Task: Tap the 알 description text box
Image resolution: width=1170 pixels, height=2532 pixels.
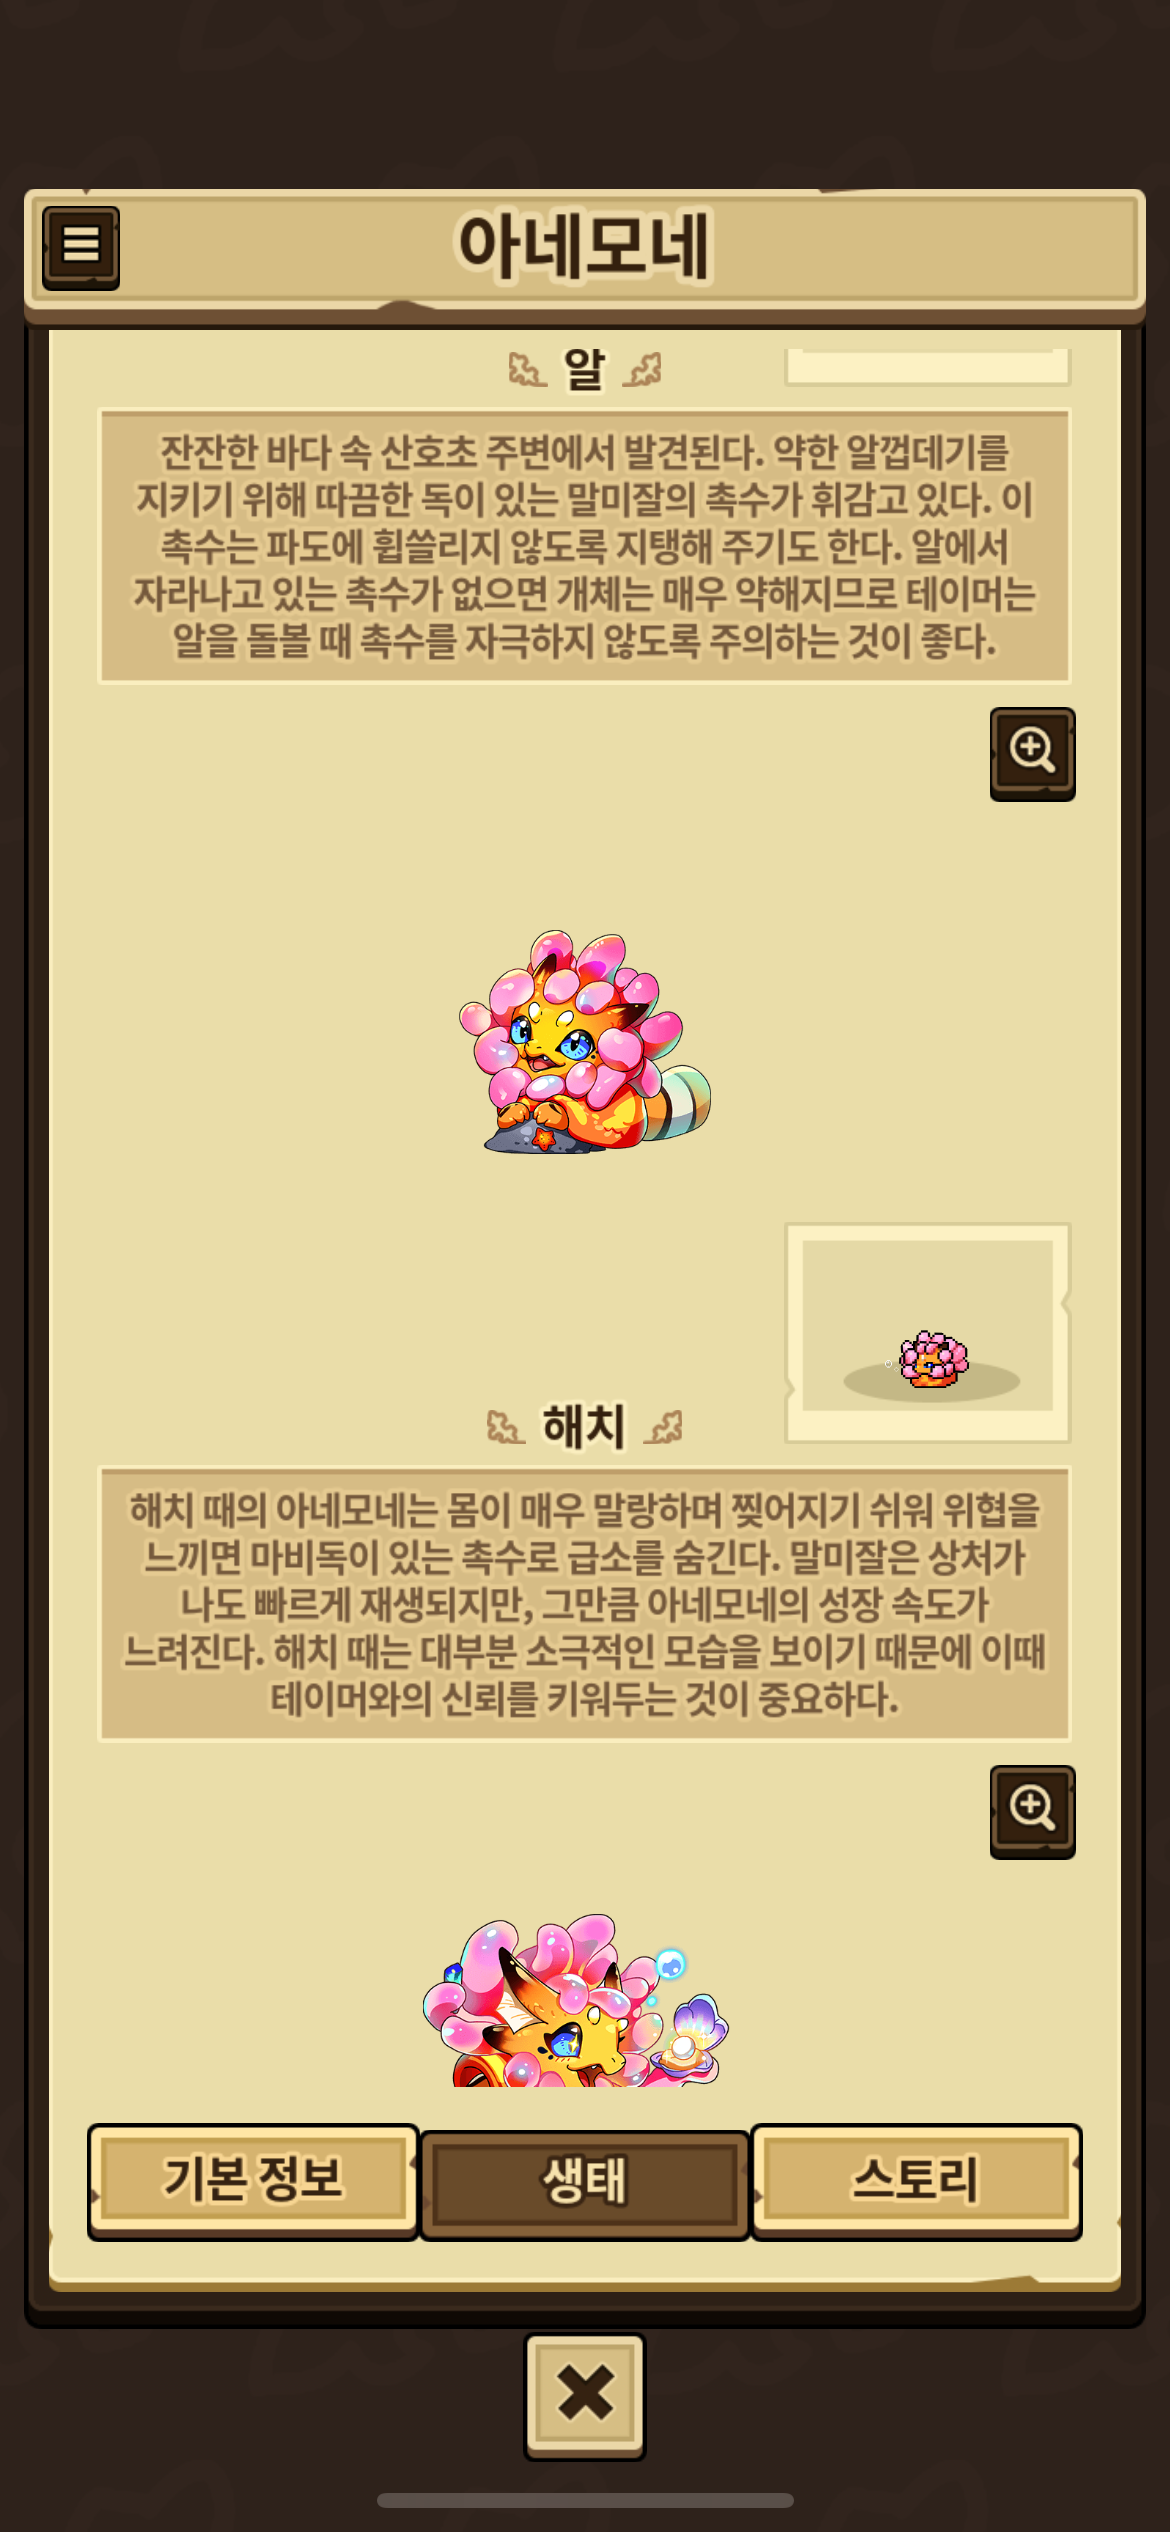Action: point(585,546)
